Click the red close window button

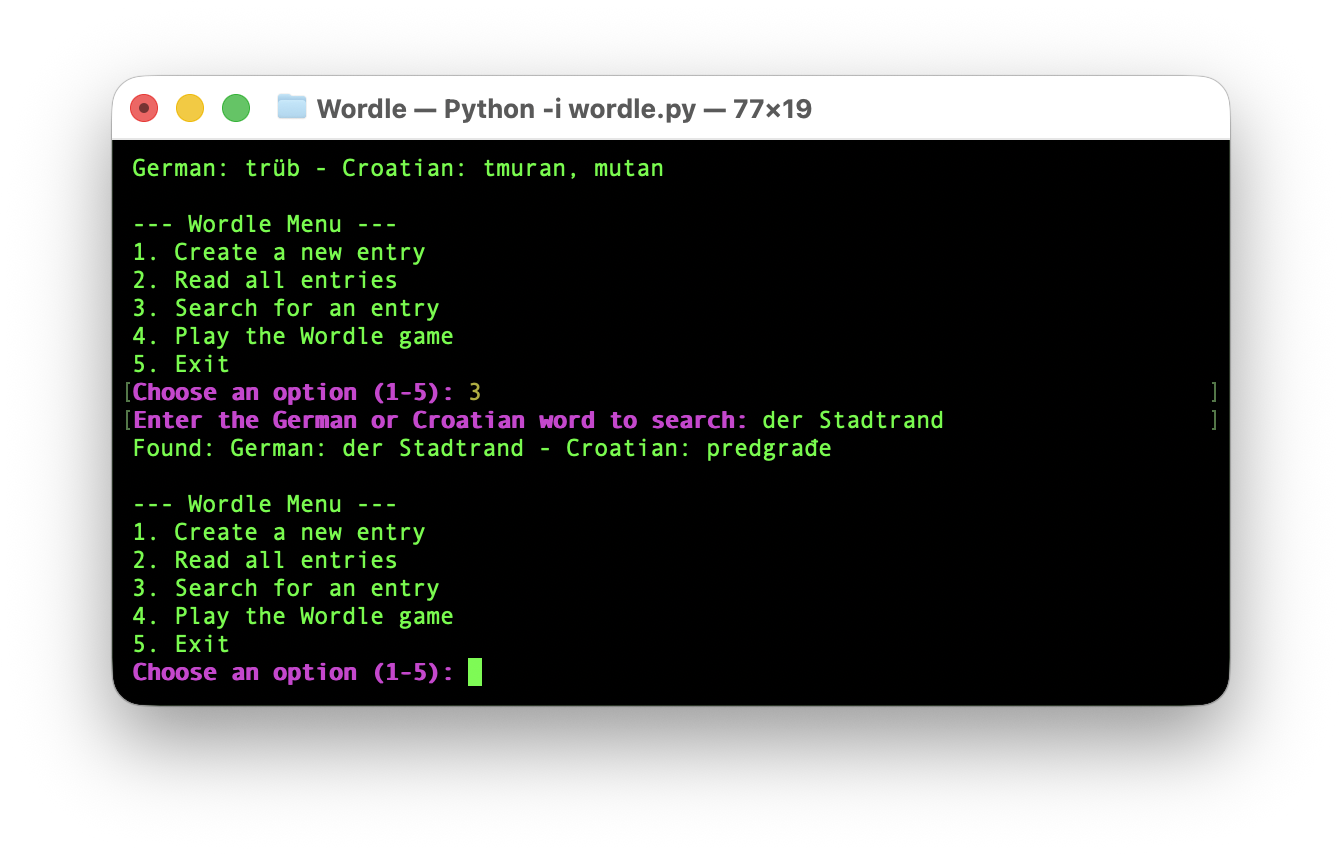[x=144, y=108]
